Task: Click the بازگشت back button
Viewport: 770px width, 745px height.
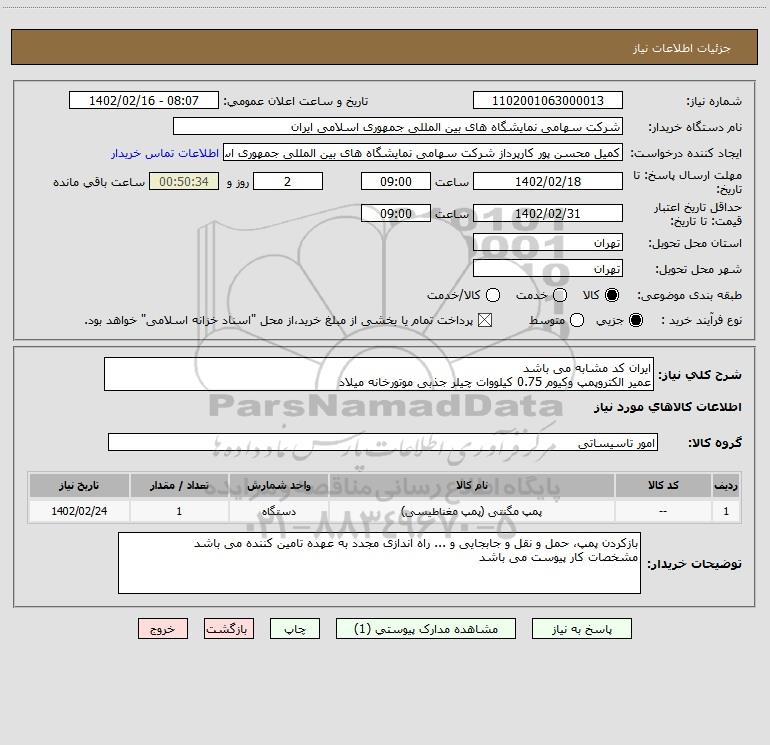Action: (x=229, y=629)
